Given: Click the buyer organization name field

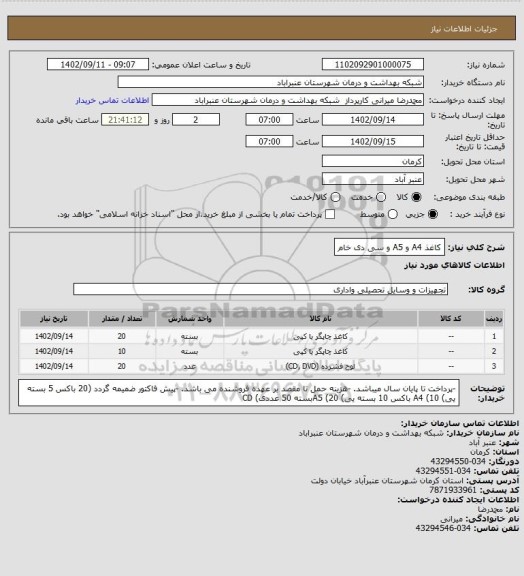Looking at the screenshot, I should (270, 82).
